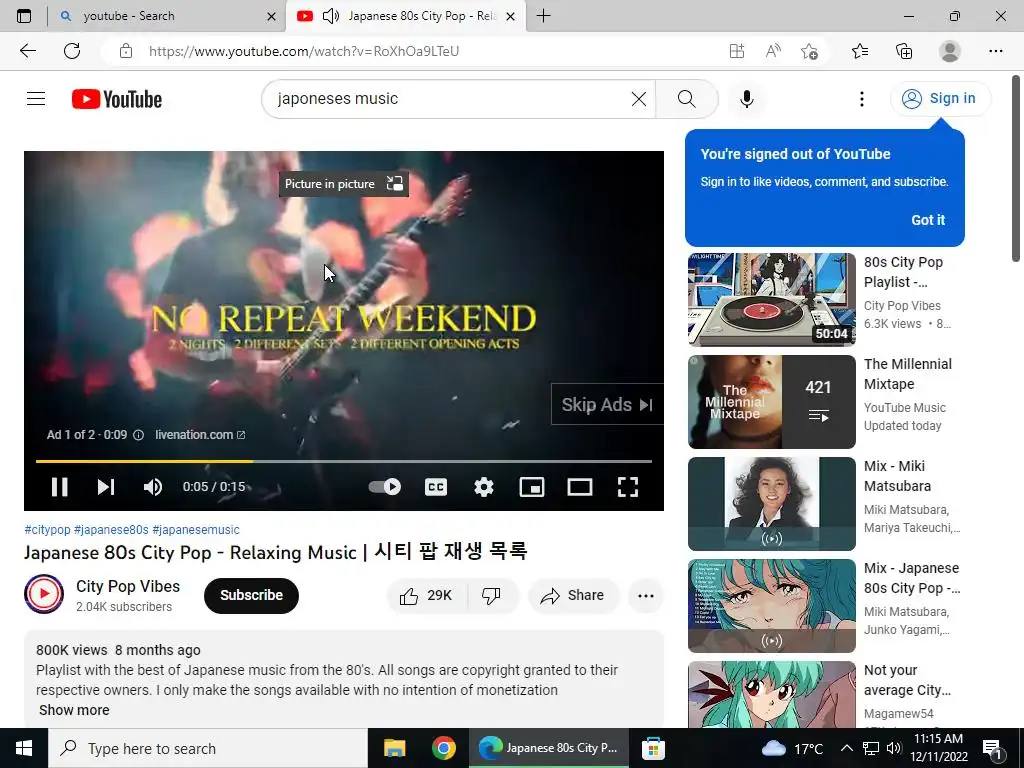
Task: Click the ad info circle icon
Action: click(x=138, y=435)
